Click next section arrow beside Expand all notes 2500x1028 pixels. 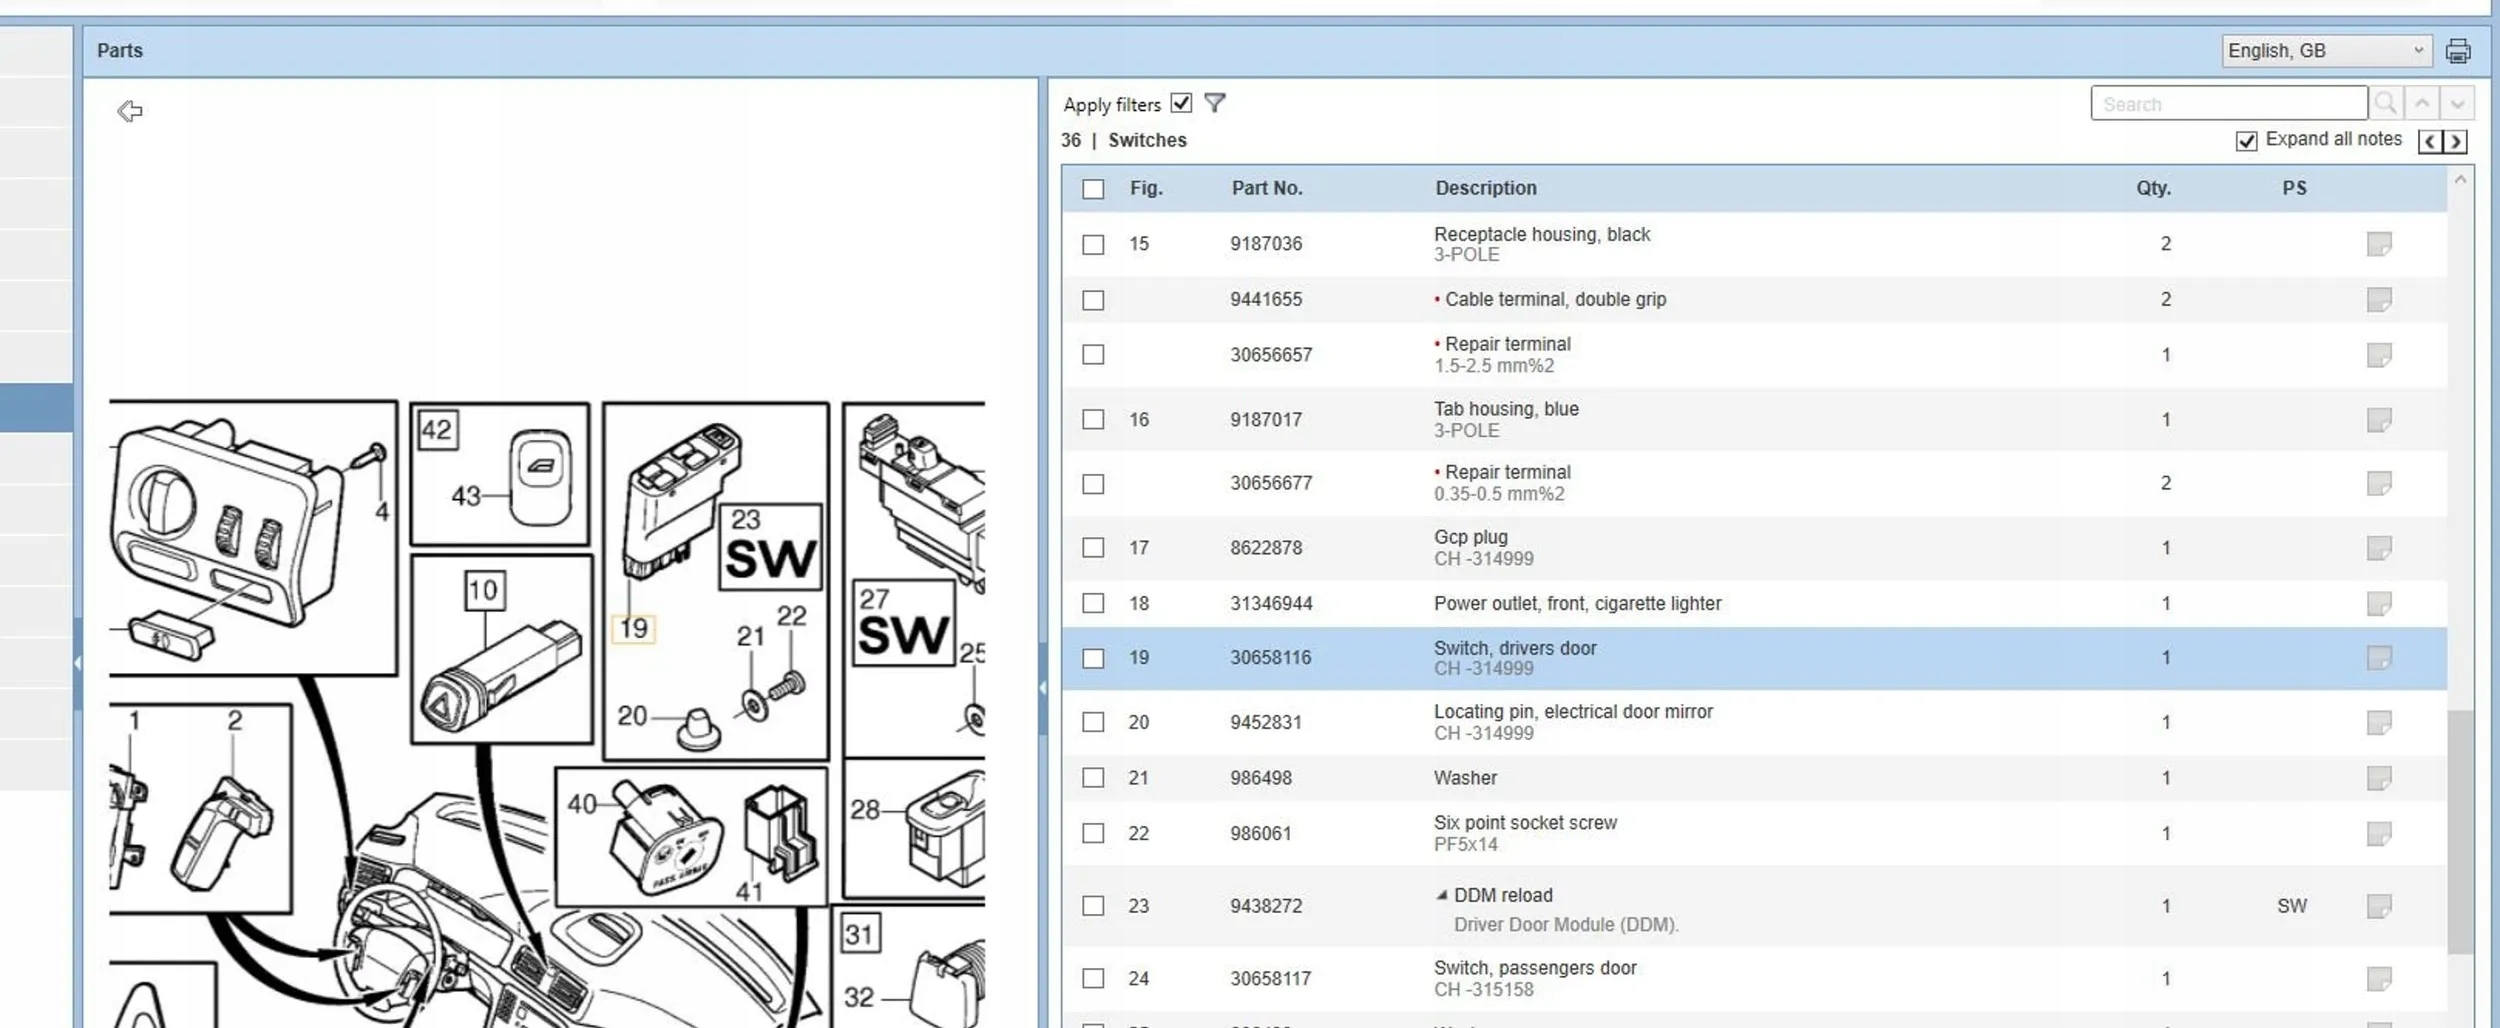click(x=2455, y=141)
